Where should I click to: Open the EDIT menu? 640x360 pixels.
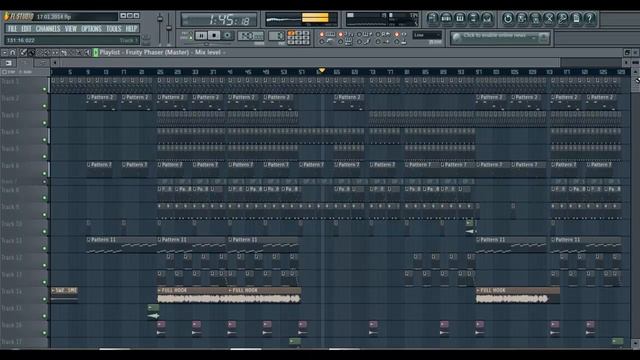pos(26,29)
